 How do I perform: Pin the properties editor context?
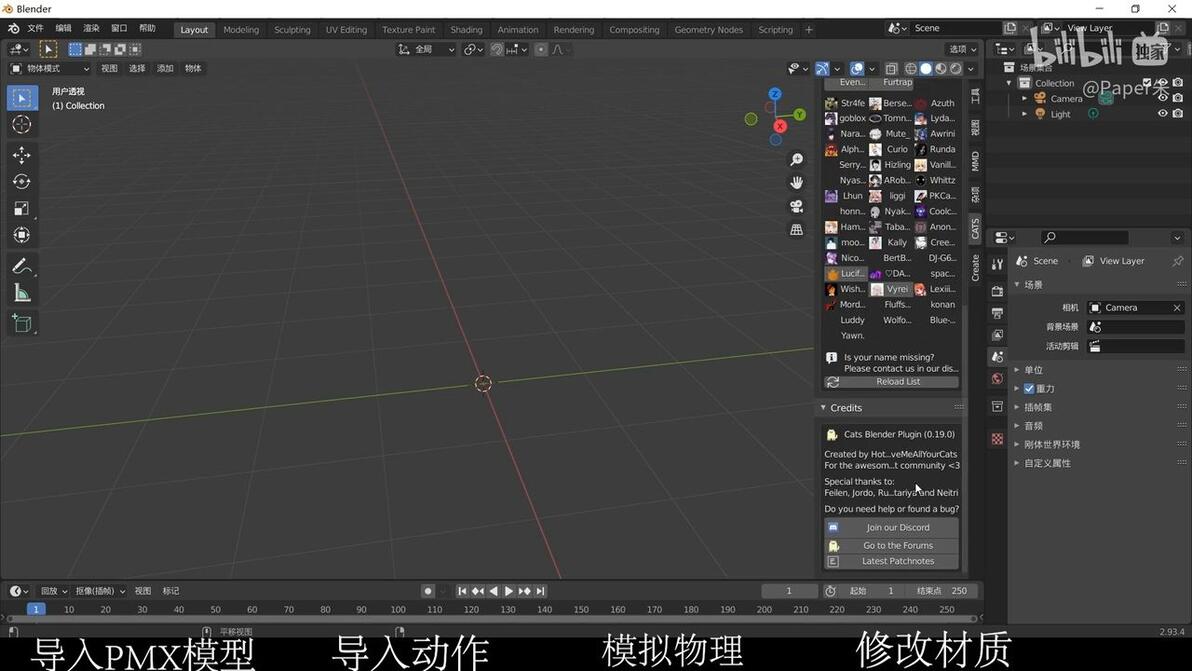[1177, 261]
